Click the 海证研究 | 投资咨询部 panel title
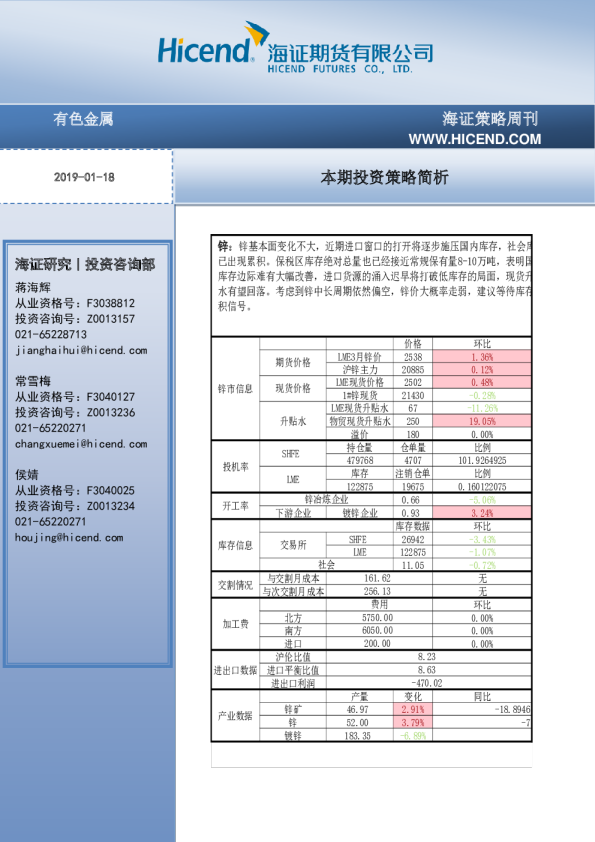 click(85, 264)
